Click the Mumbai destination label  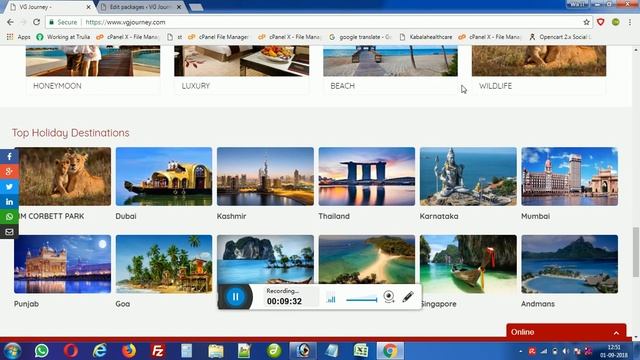pyautogui.click(x=536, y=216)
